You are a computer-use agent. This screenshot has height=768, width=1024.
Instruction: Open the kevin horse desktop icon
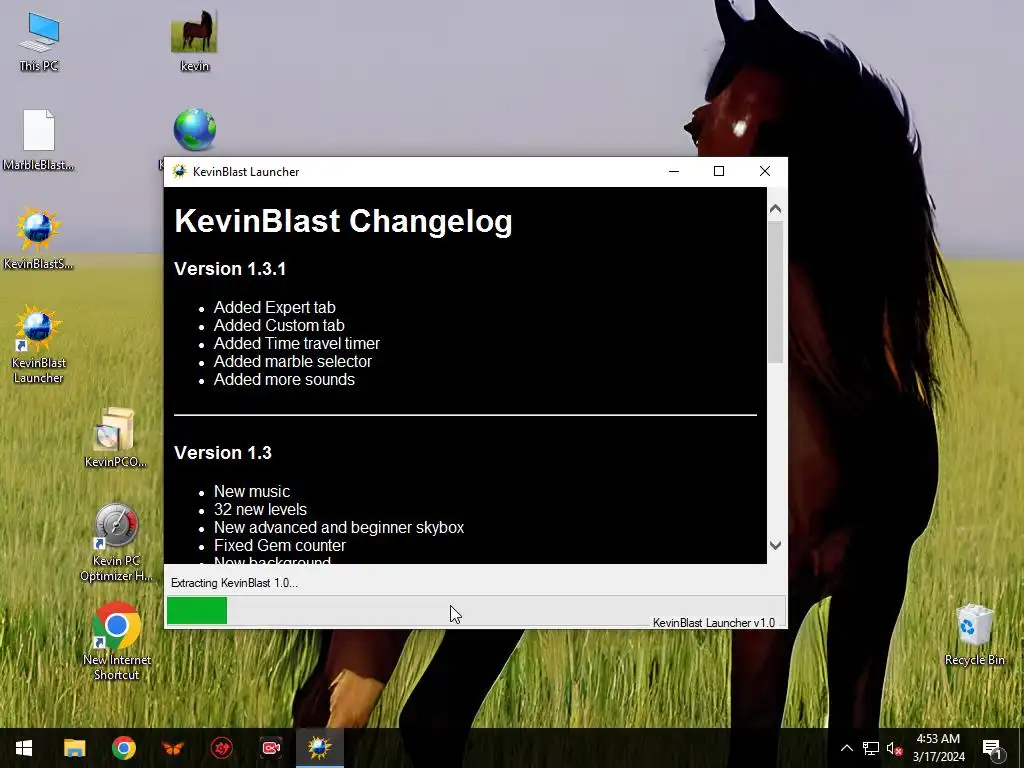[x=194, y=40]
